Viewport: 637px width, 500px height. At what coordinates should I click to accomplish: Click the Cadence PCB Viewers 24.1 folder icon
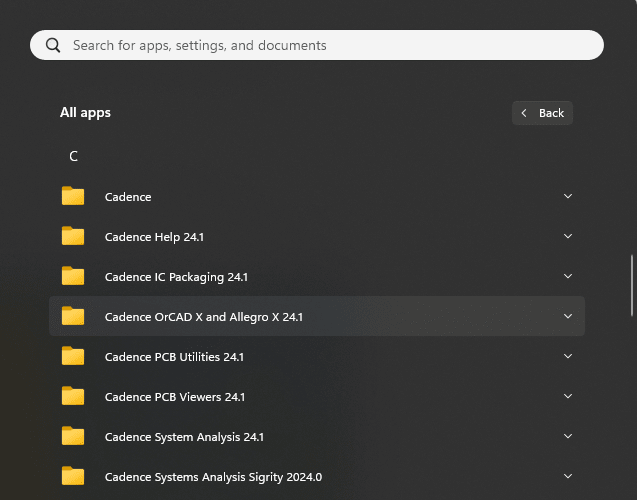73,396
